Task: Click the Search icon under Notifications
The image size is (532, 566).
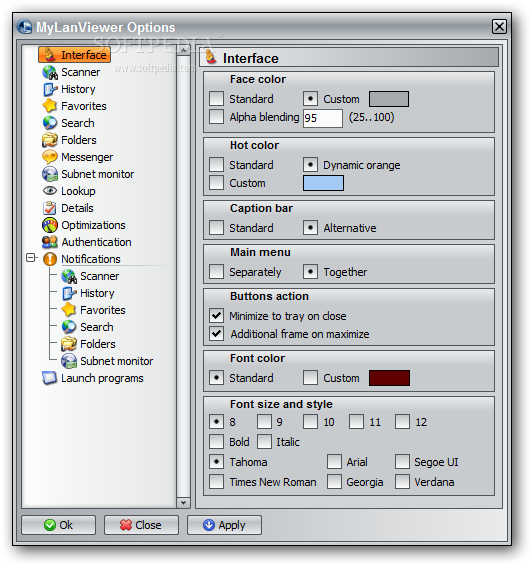Action: (69, 327)
